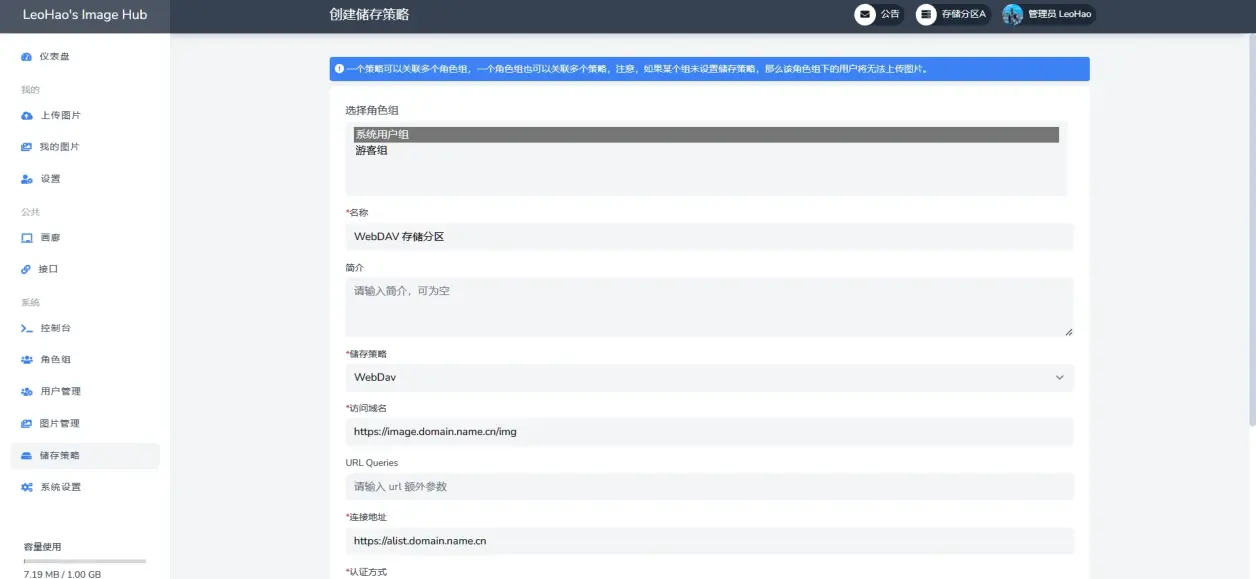Click the LeoHao's Image Hub site title
Screen dimensions: 1256x579
pos(85,14)
